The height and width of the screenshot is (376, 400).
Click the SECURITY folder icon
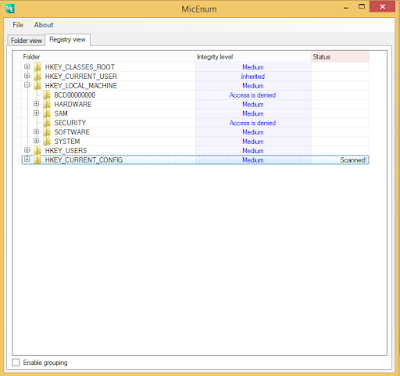pyautogui.click(x=47, y=123)
